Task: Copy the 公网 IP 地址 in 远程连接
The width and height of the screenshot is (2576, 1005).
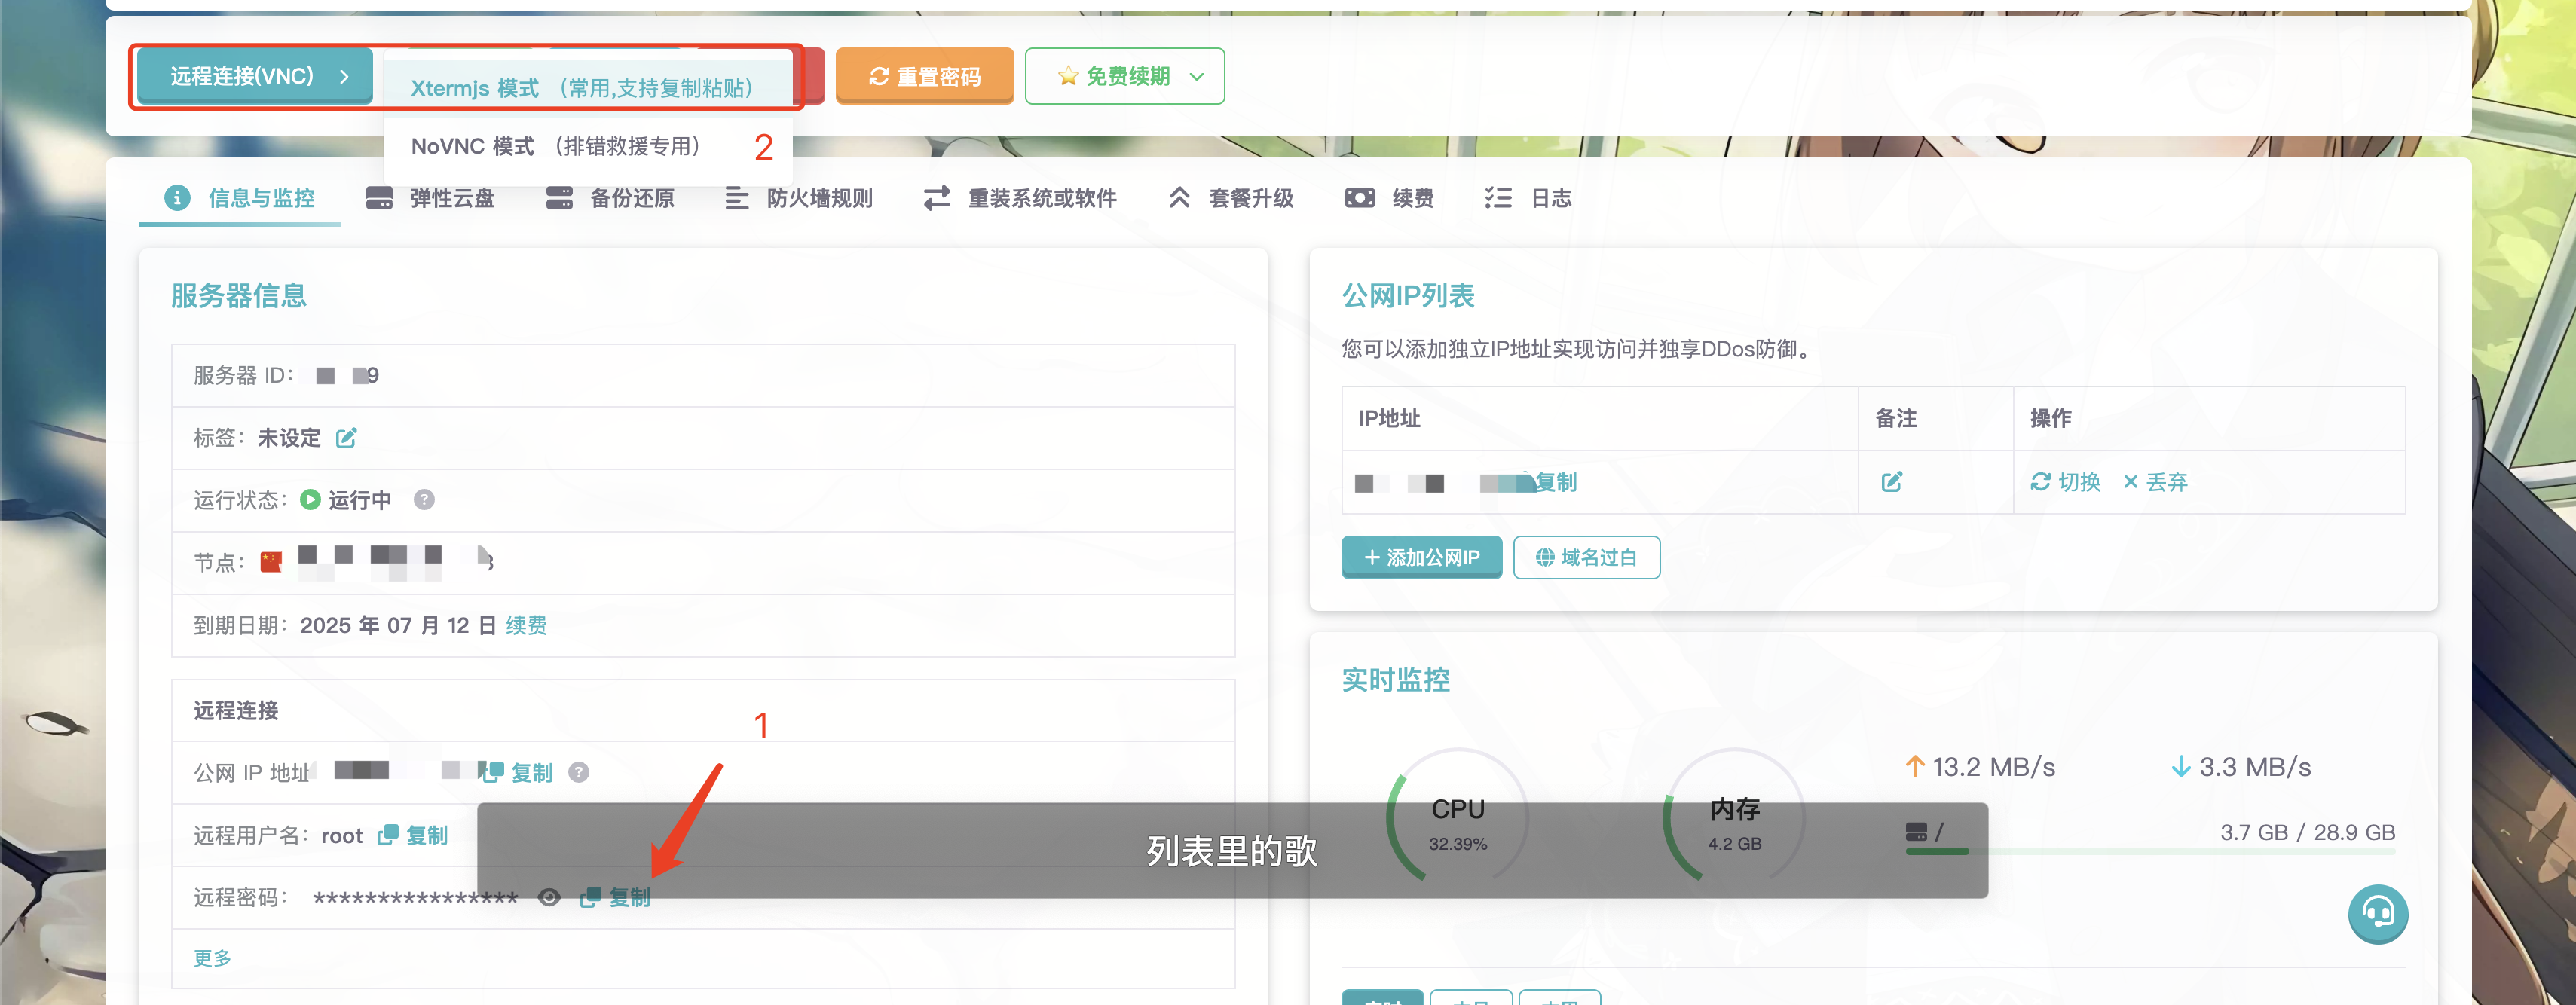Action: (x=518, y=772)
